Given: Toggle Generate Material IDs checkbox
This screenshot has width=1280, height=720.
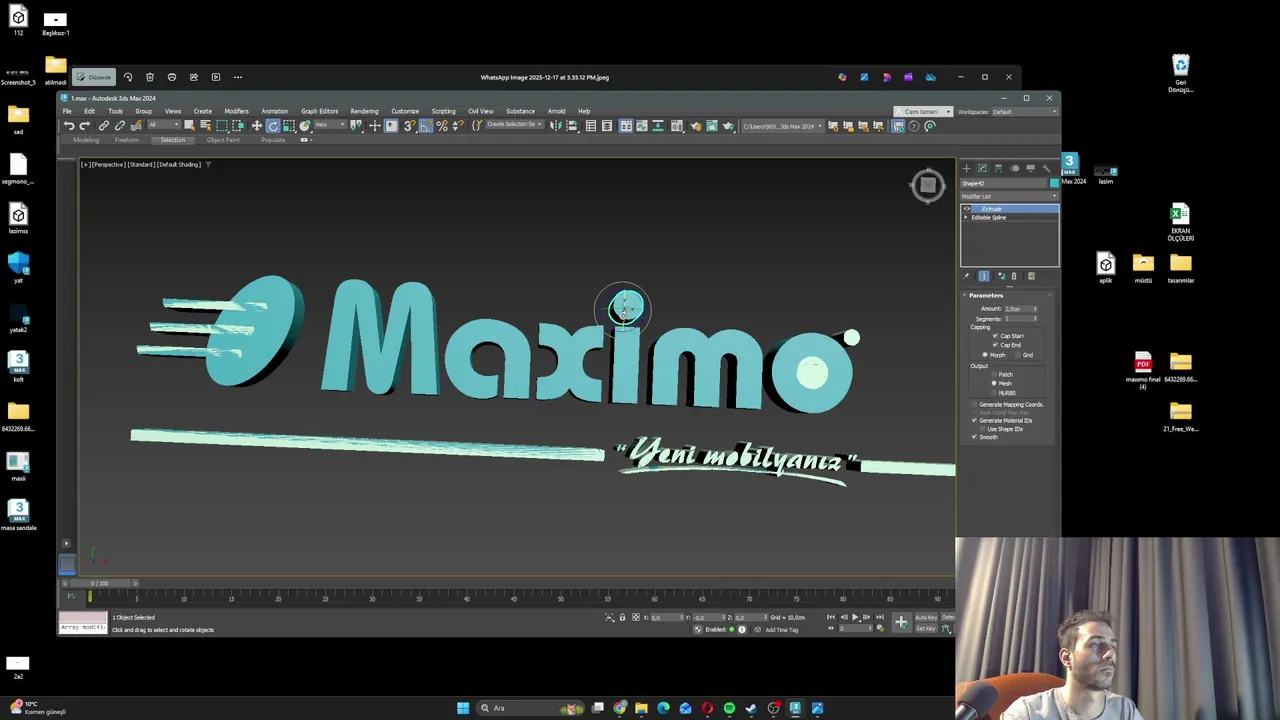Looking at the screenshot, I should (x=974, y=420).
